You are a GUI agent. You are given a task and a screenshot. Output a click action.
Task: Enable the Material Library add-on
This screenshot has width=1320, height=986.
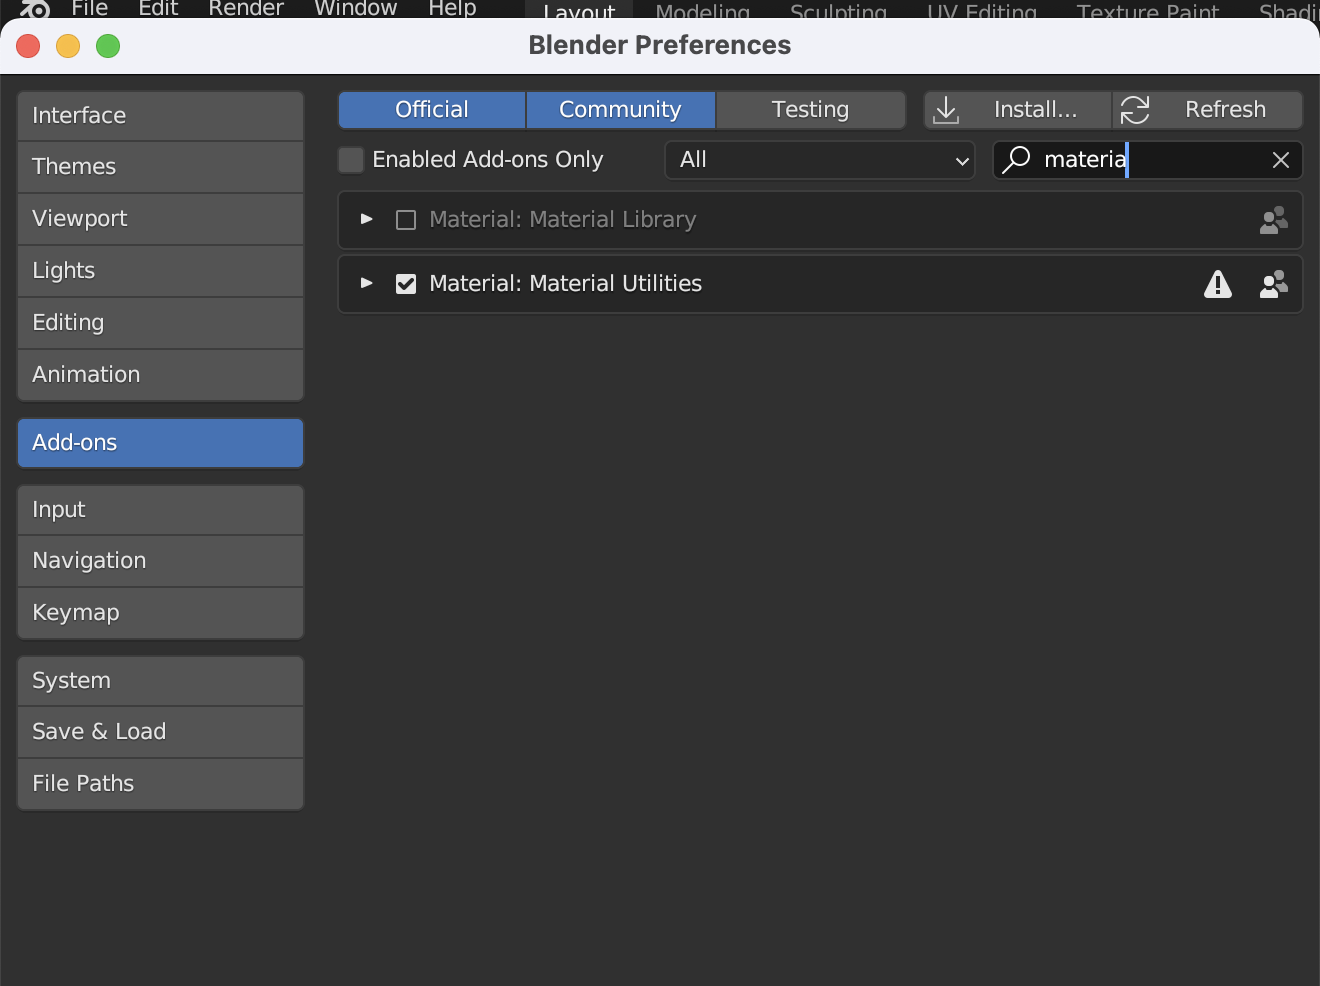(x=405, y=220)
